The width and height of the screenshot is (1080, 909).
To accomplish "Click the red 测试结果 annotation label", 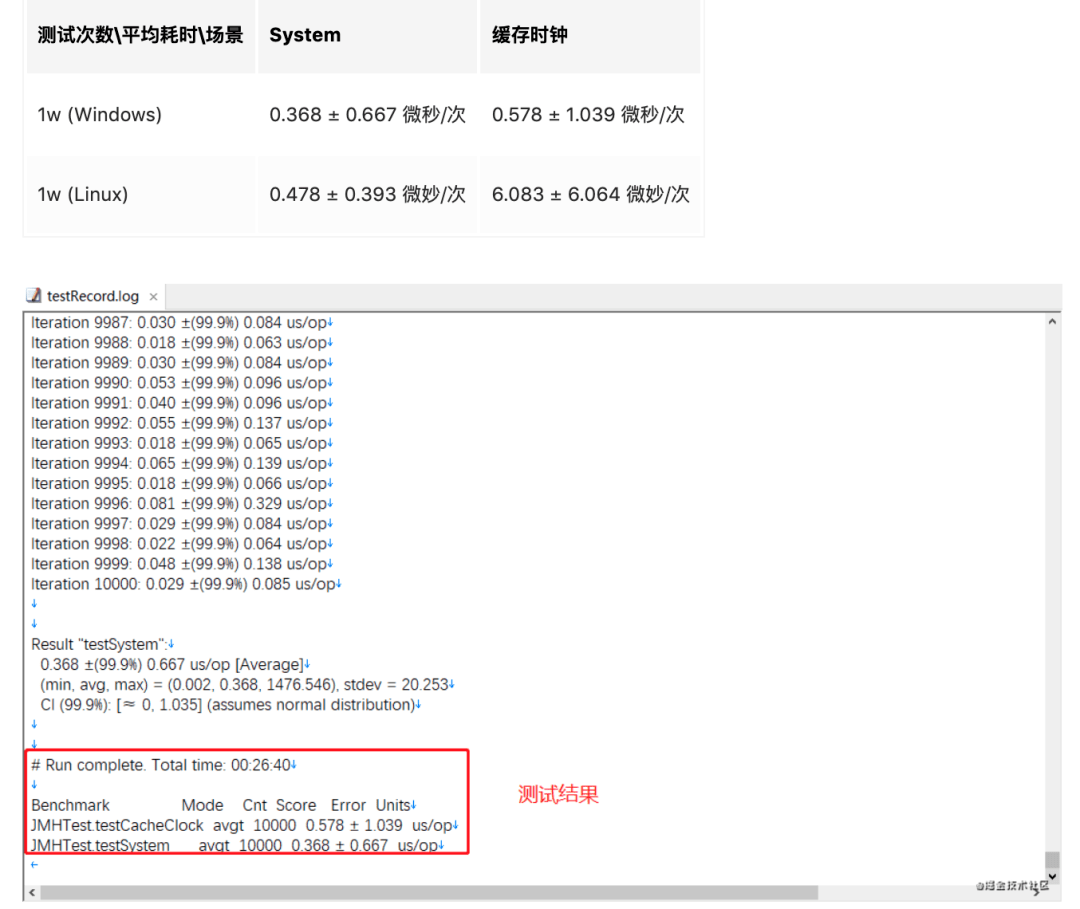I will click(x=558, y=794).
